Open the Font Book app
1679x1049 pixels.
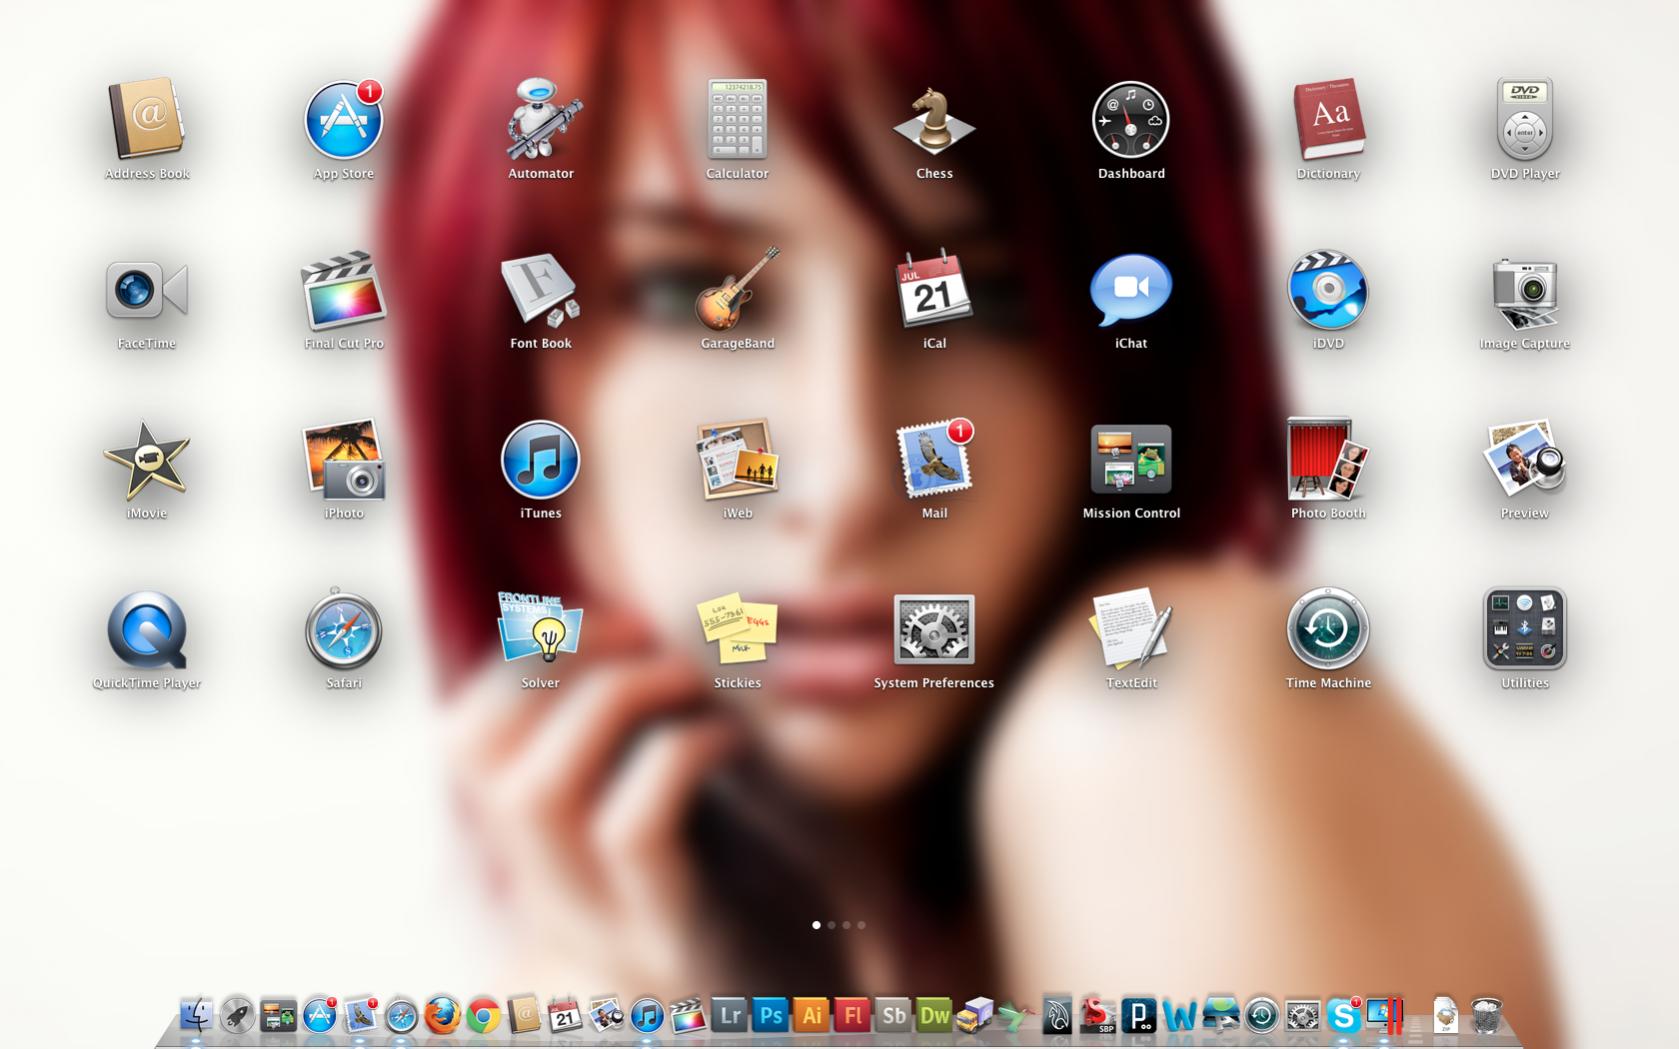click(x=541, y=290)
